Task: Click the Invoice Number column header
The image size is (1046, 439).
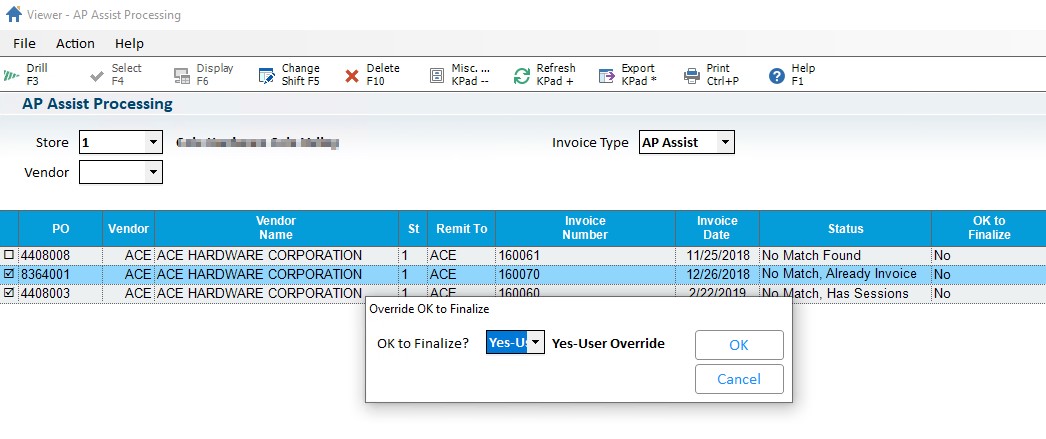Action: coord(585,228)
